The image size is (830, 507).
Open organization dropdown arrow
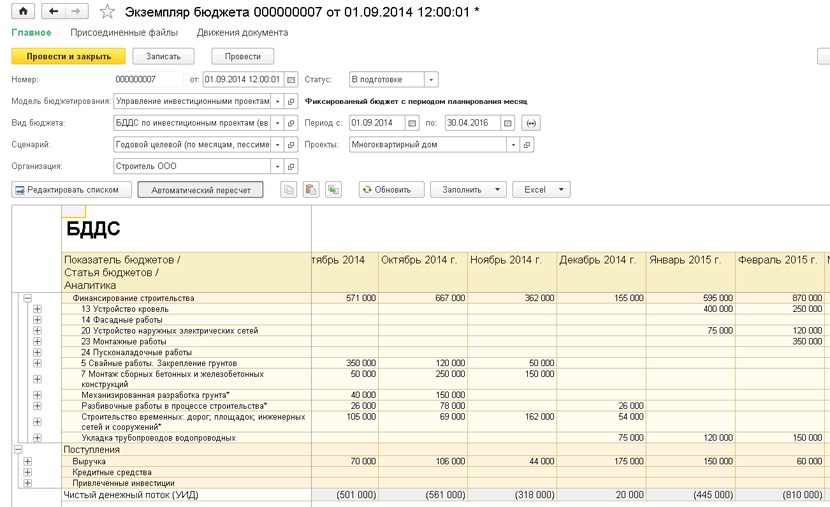coord(277,166)
